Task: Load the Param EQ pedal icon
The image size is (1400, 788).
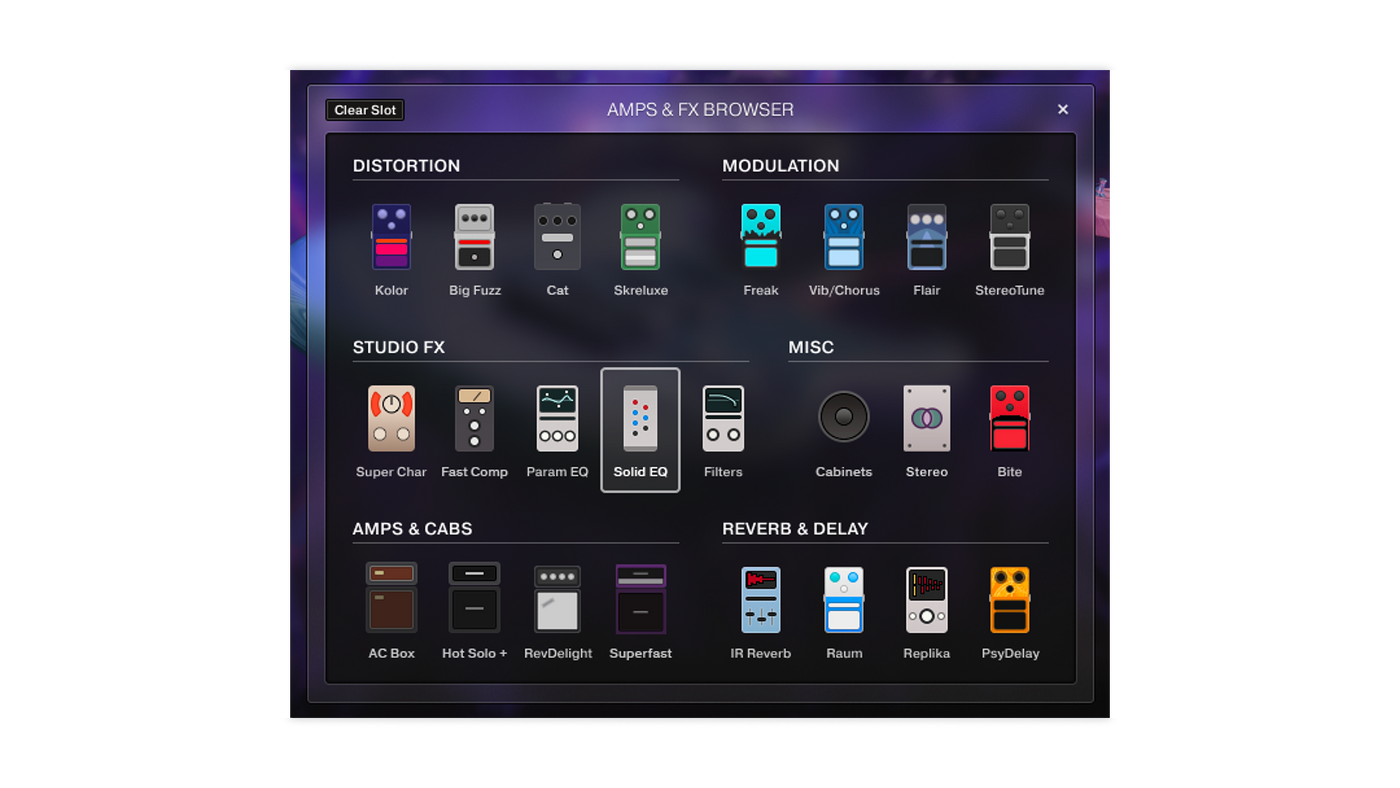Action: (557, 418)
